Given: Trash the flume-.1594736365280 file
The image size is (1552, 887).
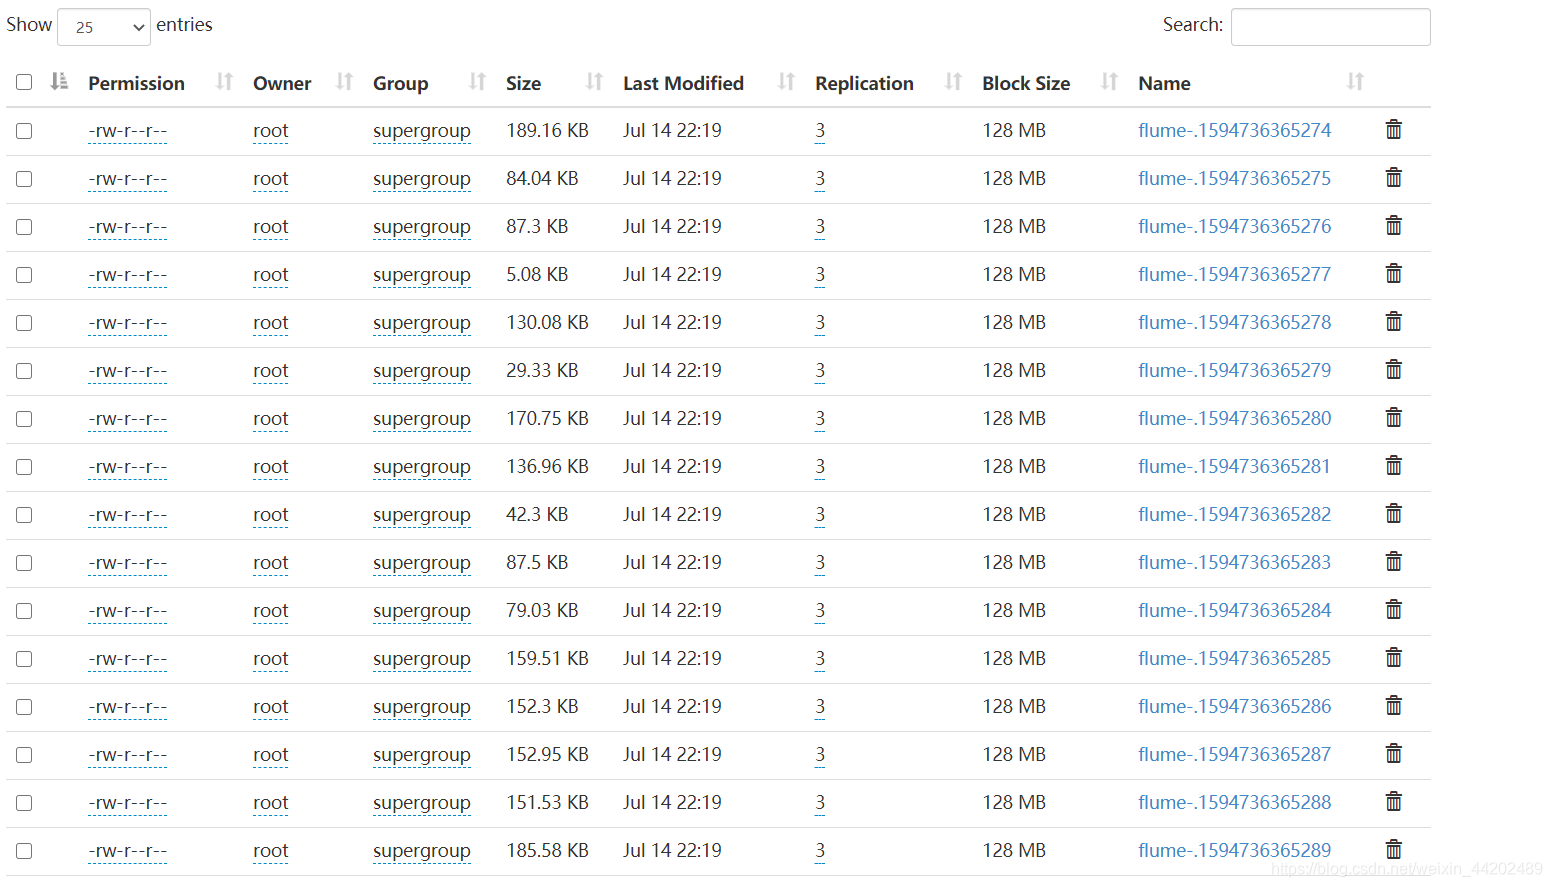Looking at the screenshot, I should [1393, 417].
